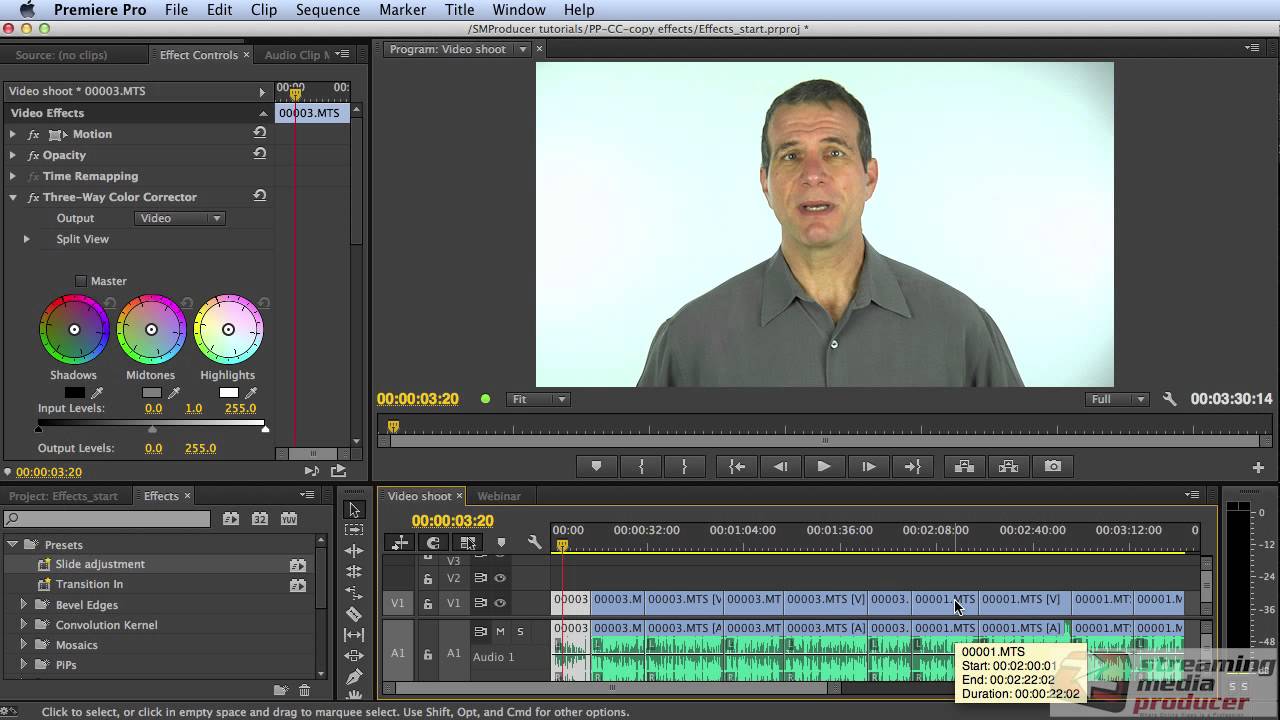Toggle the 32-bit color effects filter
The height and width of the screenshot is (720, 1280).
[x=260, y=519]
